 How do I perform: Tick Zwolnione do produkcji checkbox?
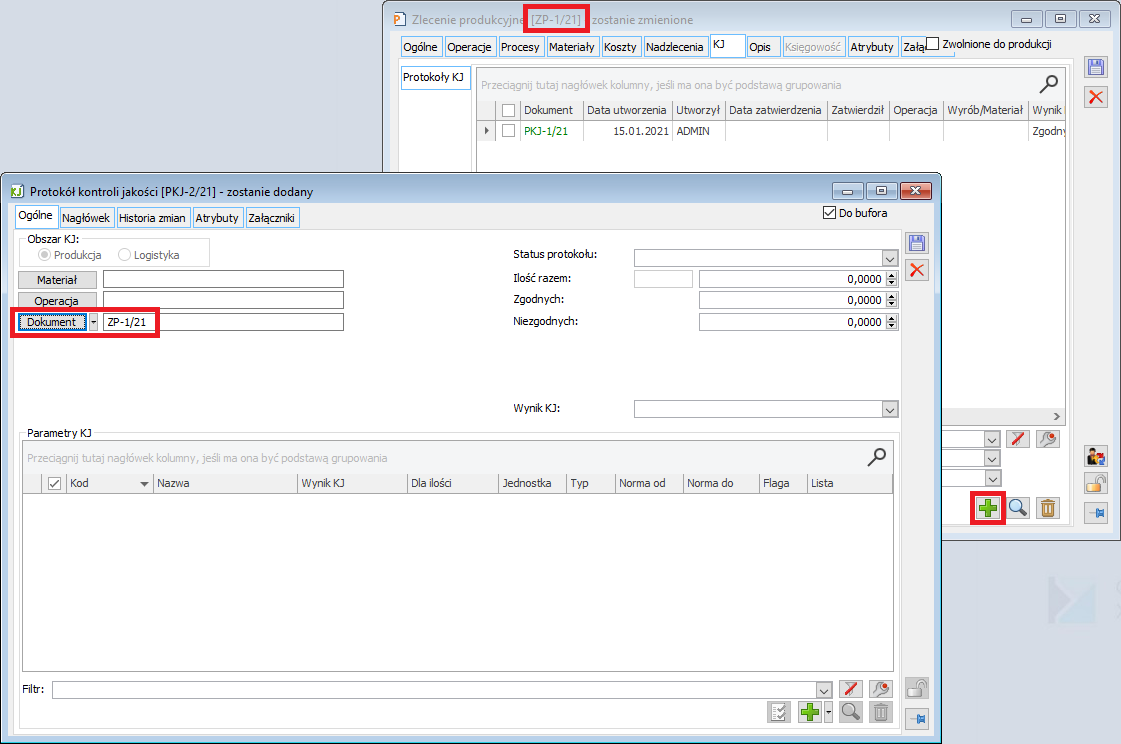pos(932,44)
